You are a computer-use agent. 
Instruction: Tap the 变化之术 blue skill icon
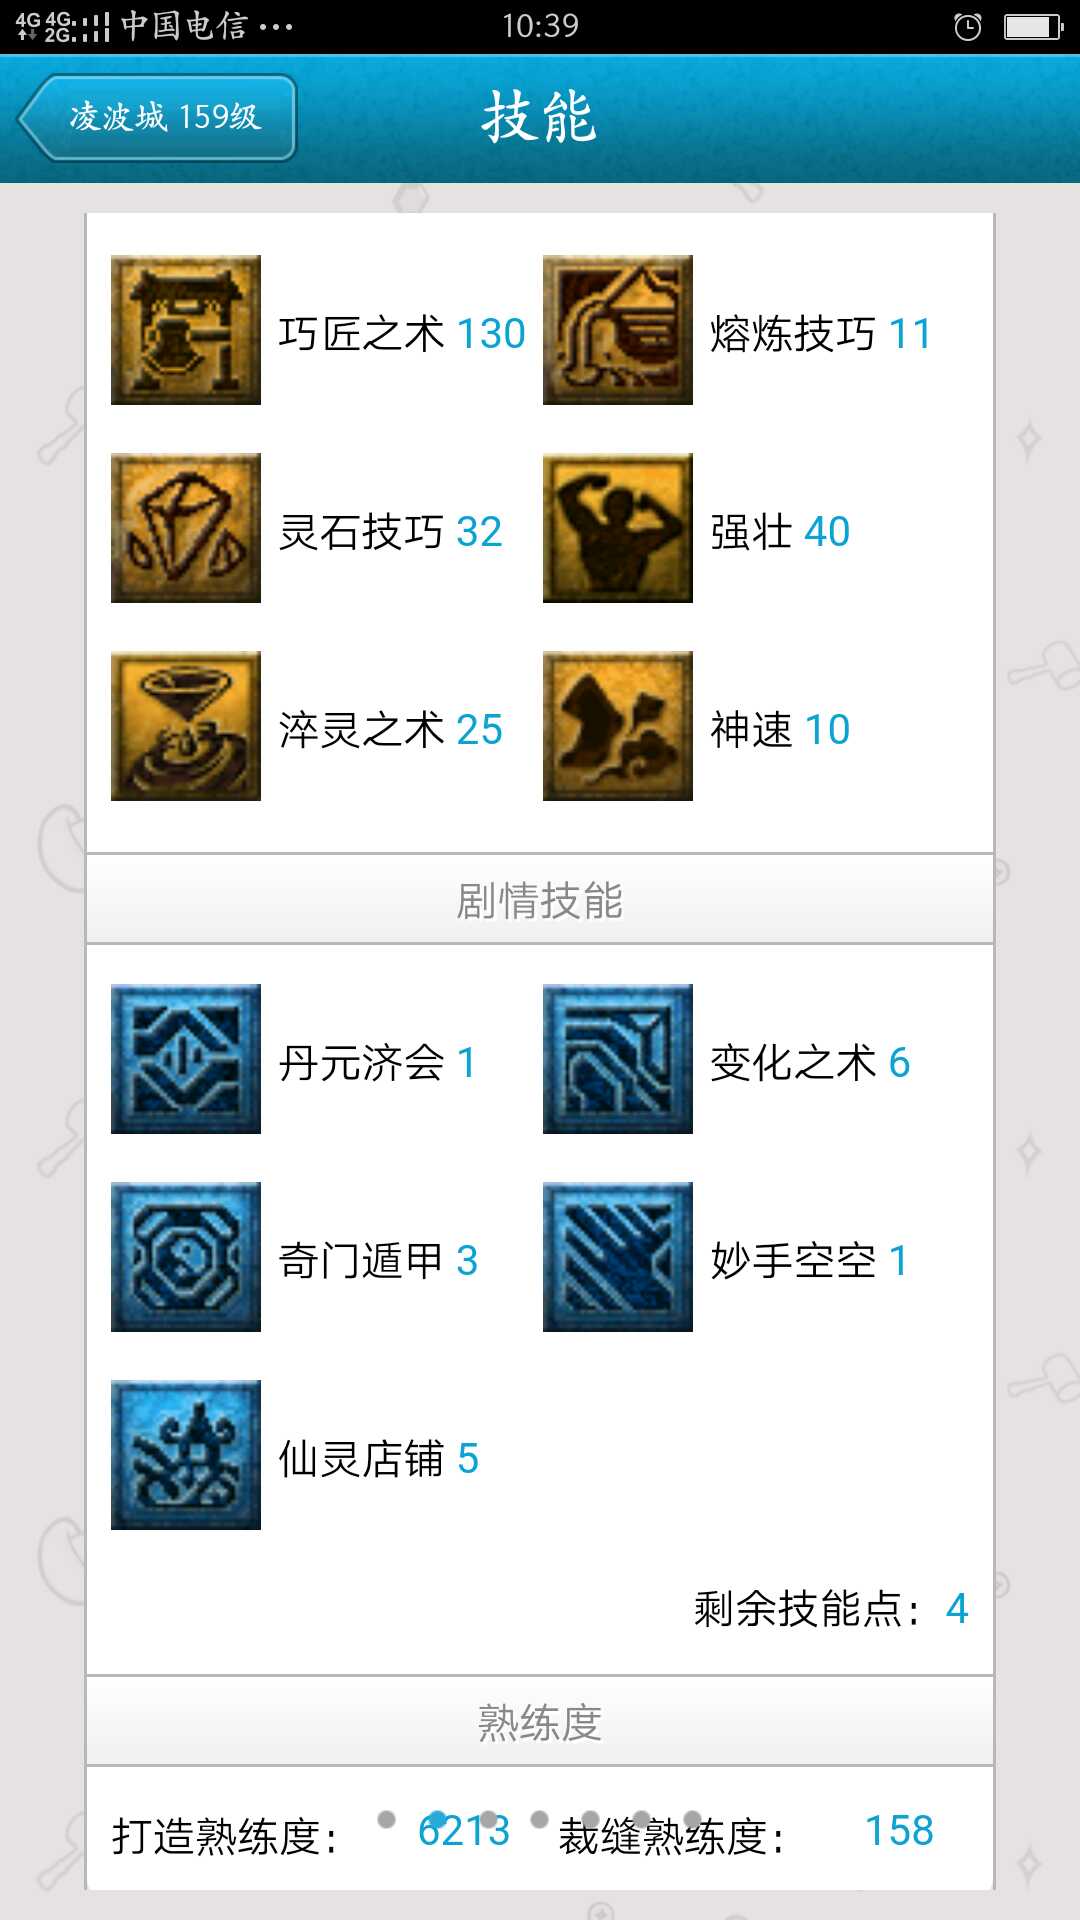tap(618, 1059)
